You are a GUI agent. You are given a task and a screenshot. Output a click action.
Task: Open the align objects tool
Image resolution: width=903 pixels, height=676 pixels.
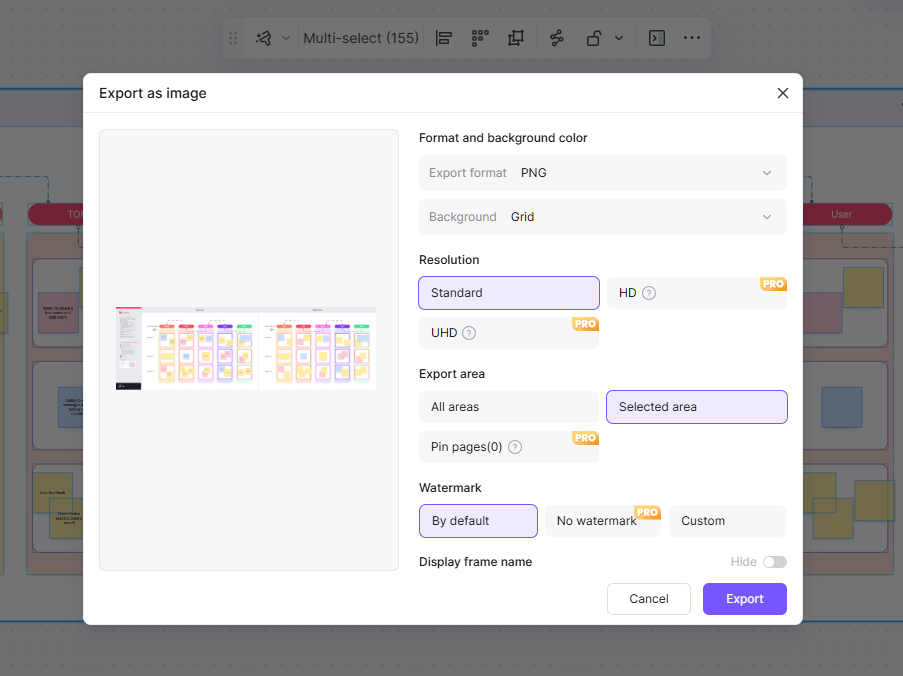tap(443, 38)
